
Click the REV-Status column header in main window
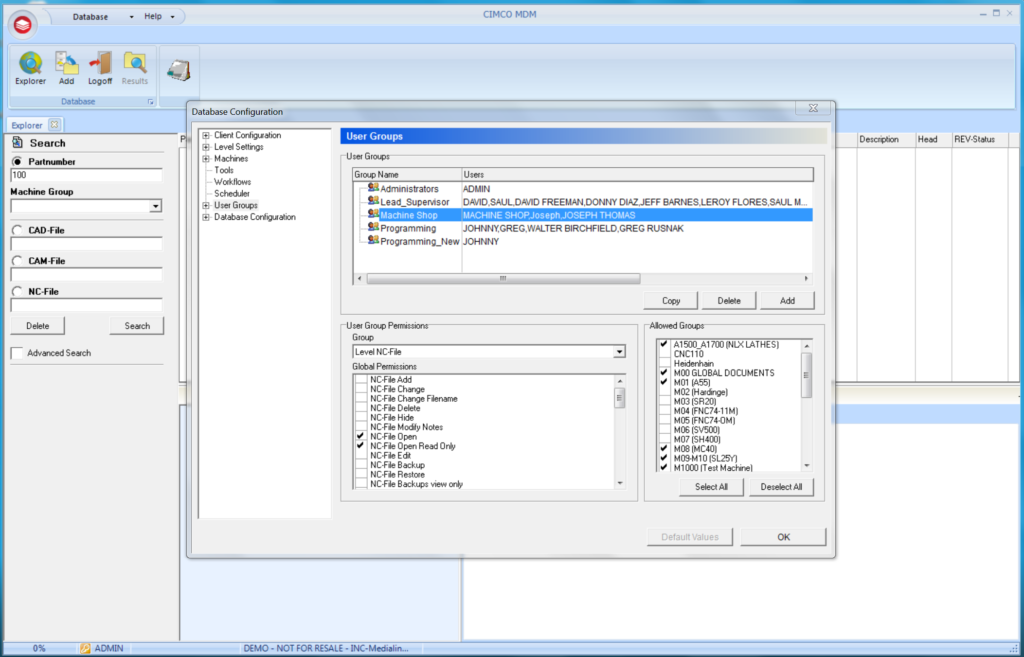click(979, 140)
